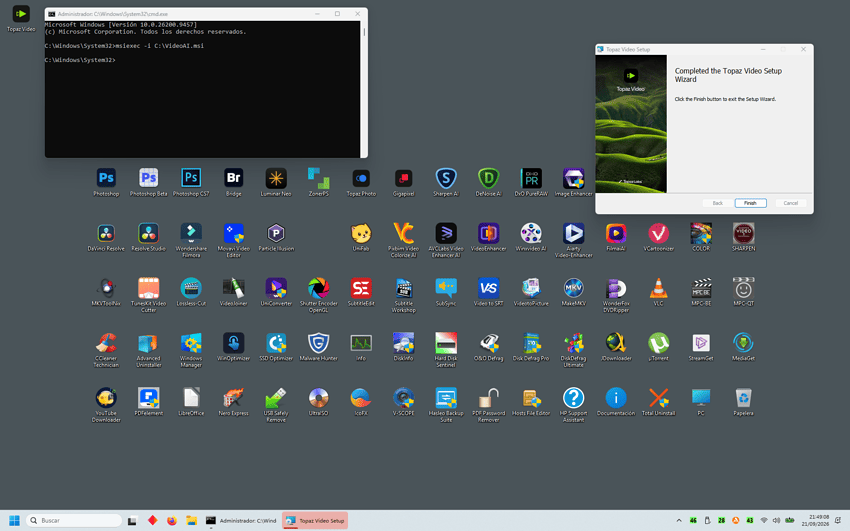Open the FilmaiAI desktop icon
Screen dimensions: 850x531
(616, 237)
